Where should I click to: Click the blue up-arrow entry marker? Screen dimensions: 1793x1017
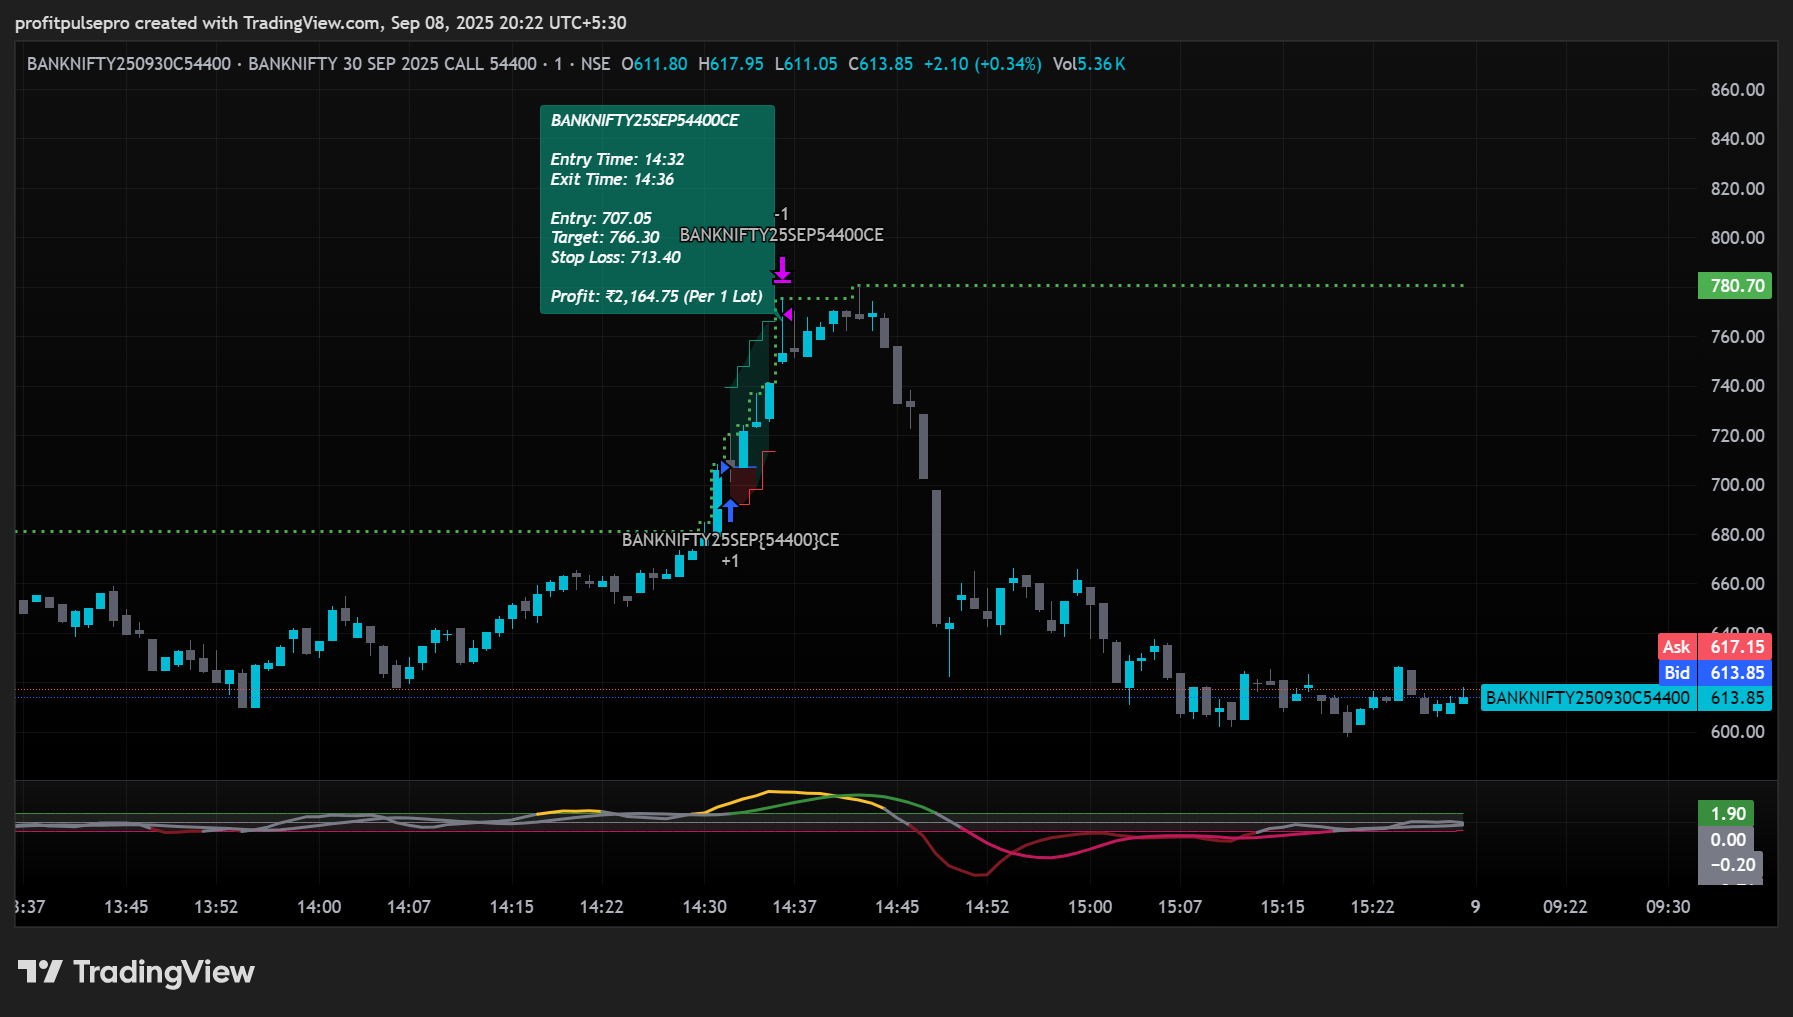[x=730, y=511]
